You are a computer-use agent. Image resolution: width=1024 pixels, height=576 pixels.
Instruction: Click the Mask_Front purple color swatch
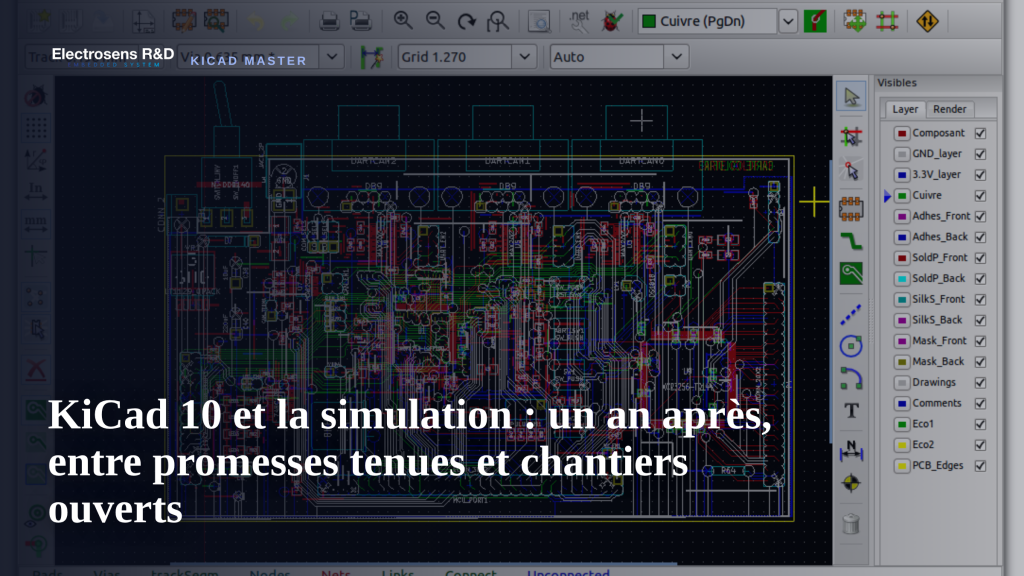[902, 341]
